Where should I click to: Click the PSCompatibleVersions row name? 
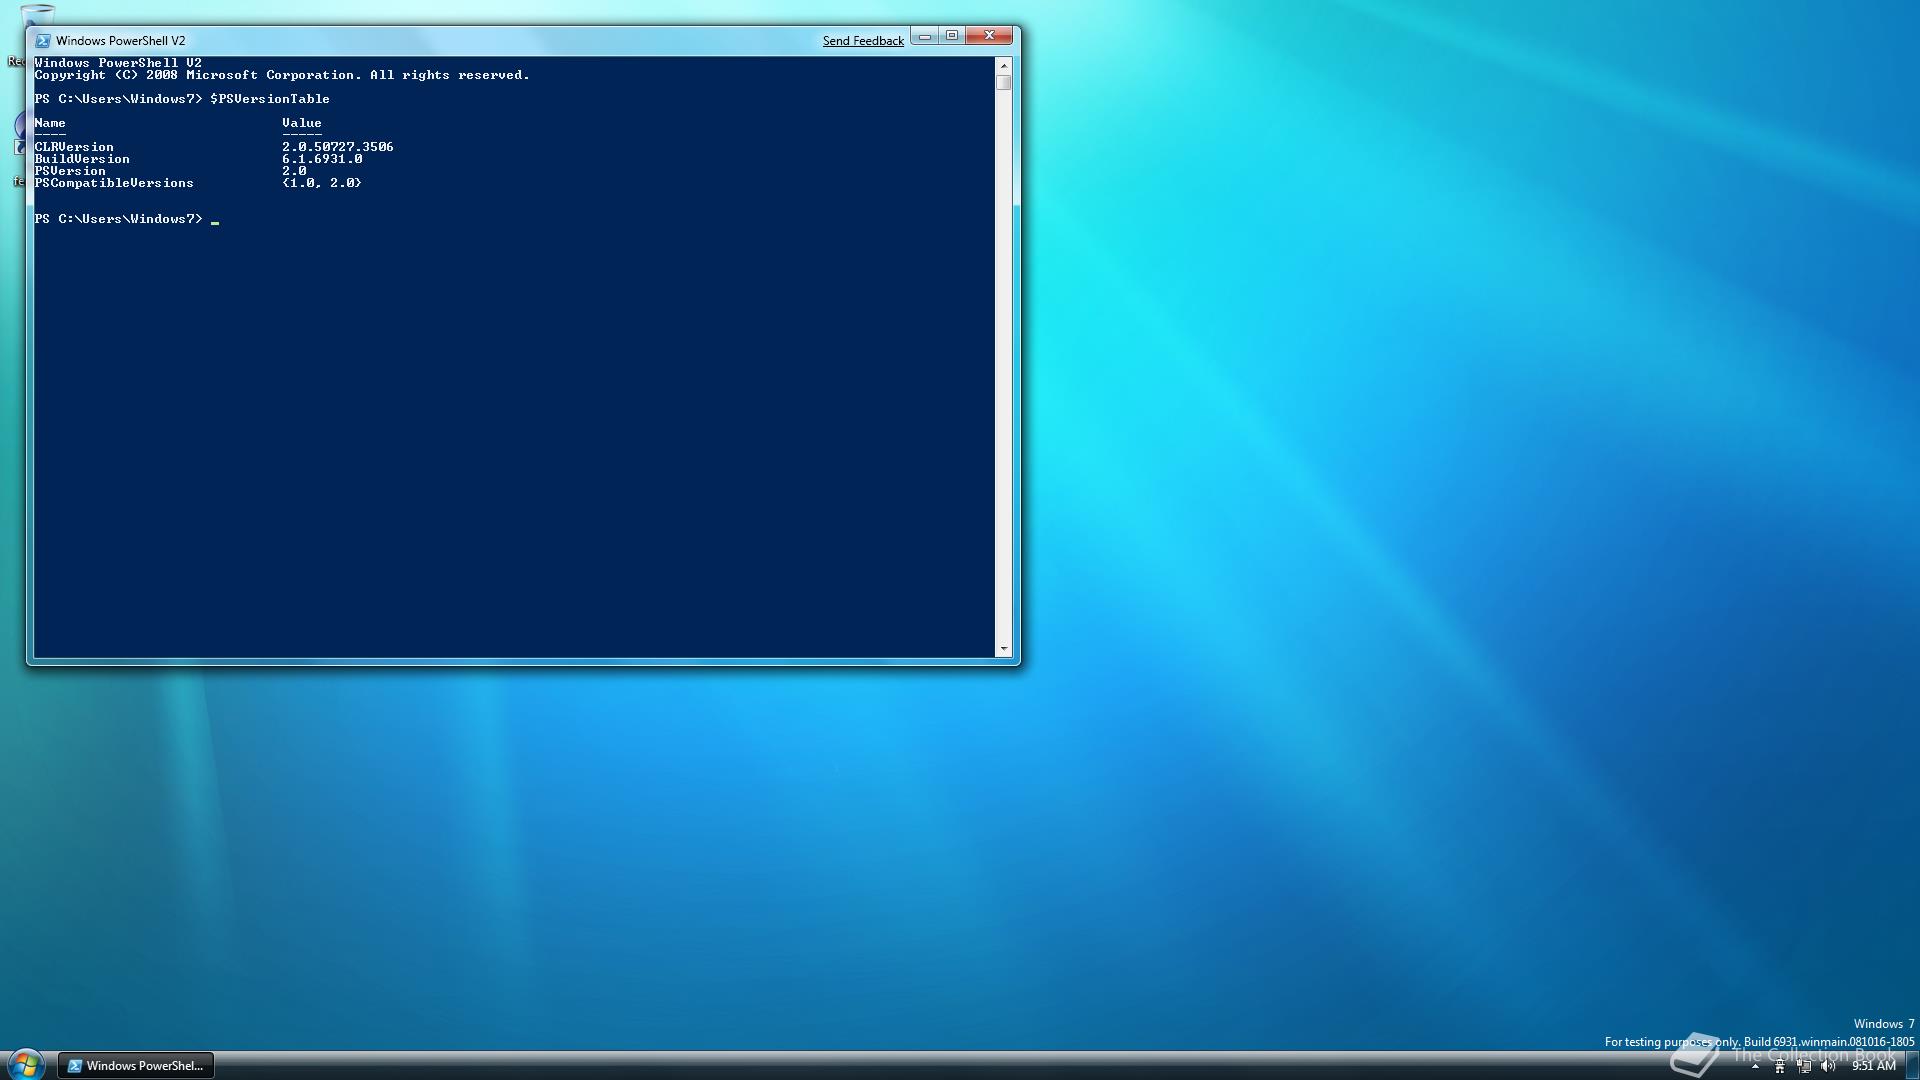click(x=114, y=183)
